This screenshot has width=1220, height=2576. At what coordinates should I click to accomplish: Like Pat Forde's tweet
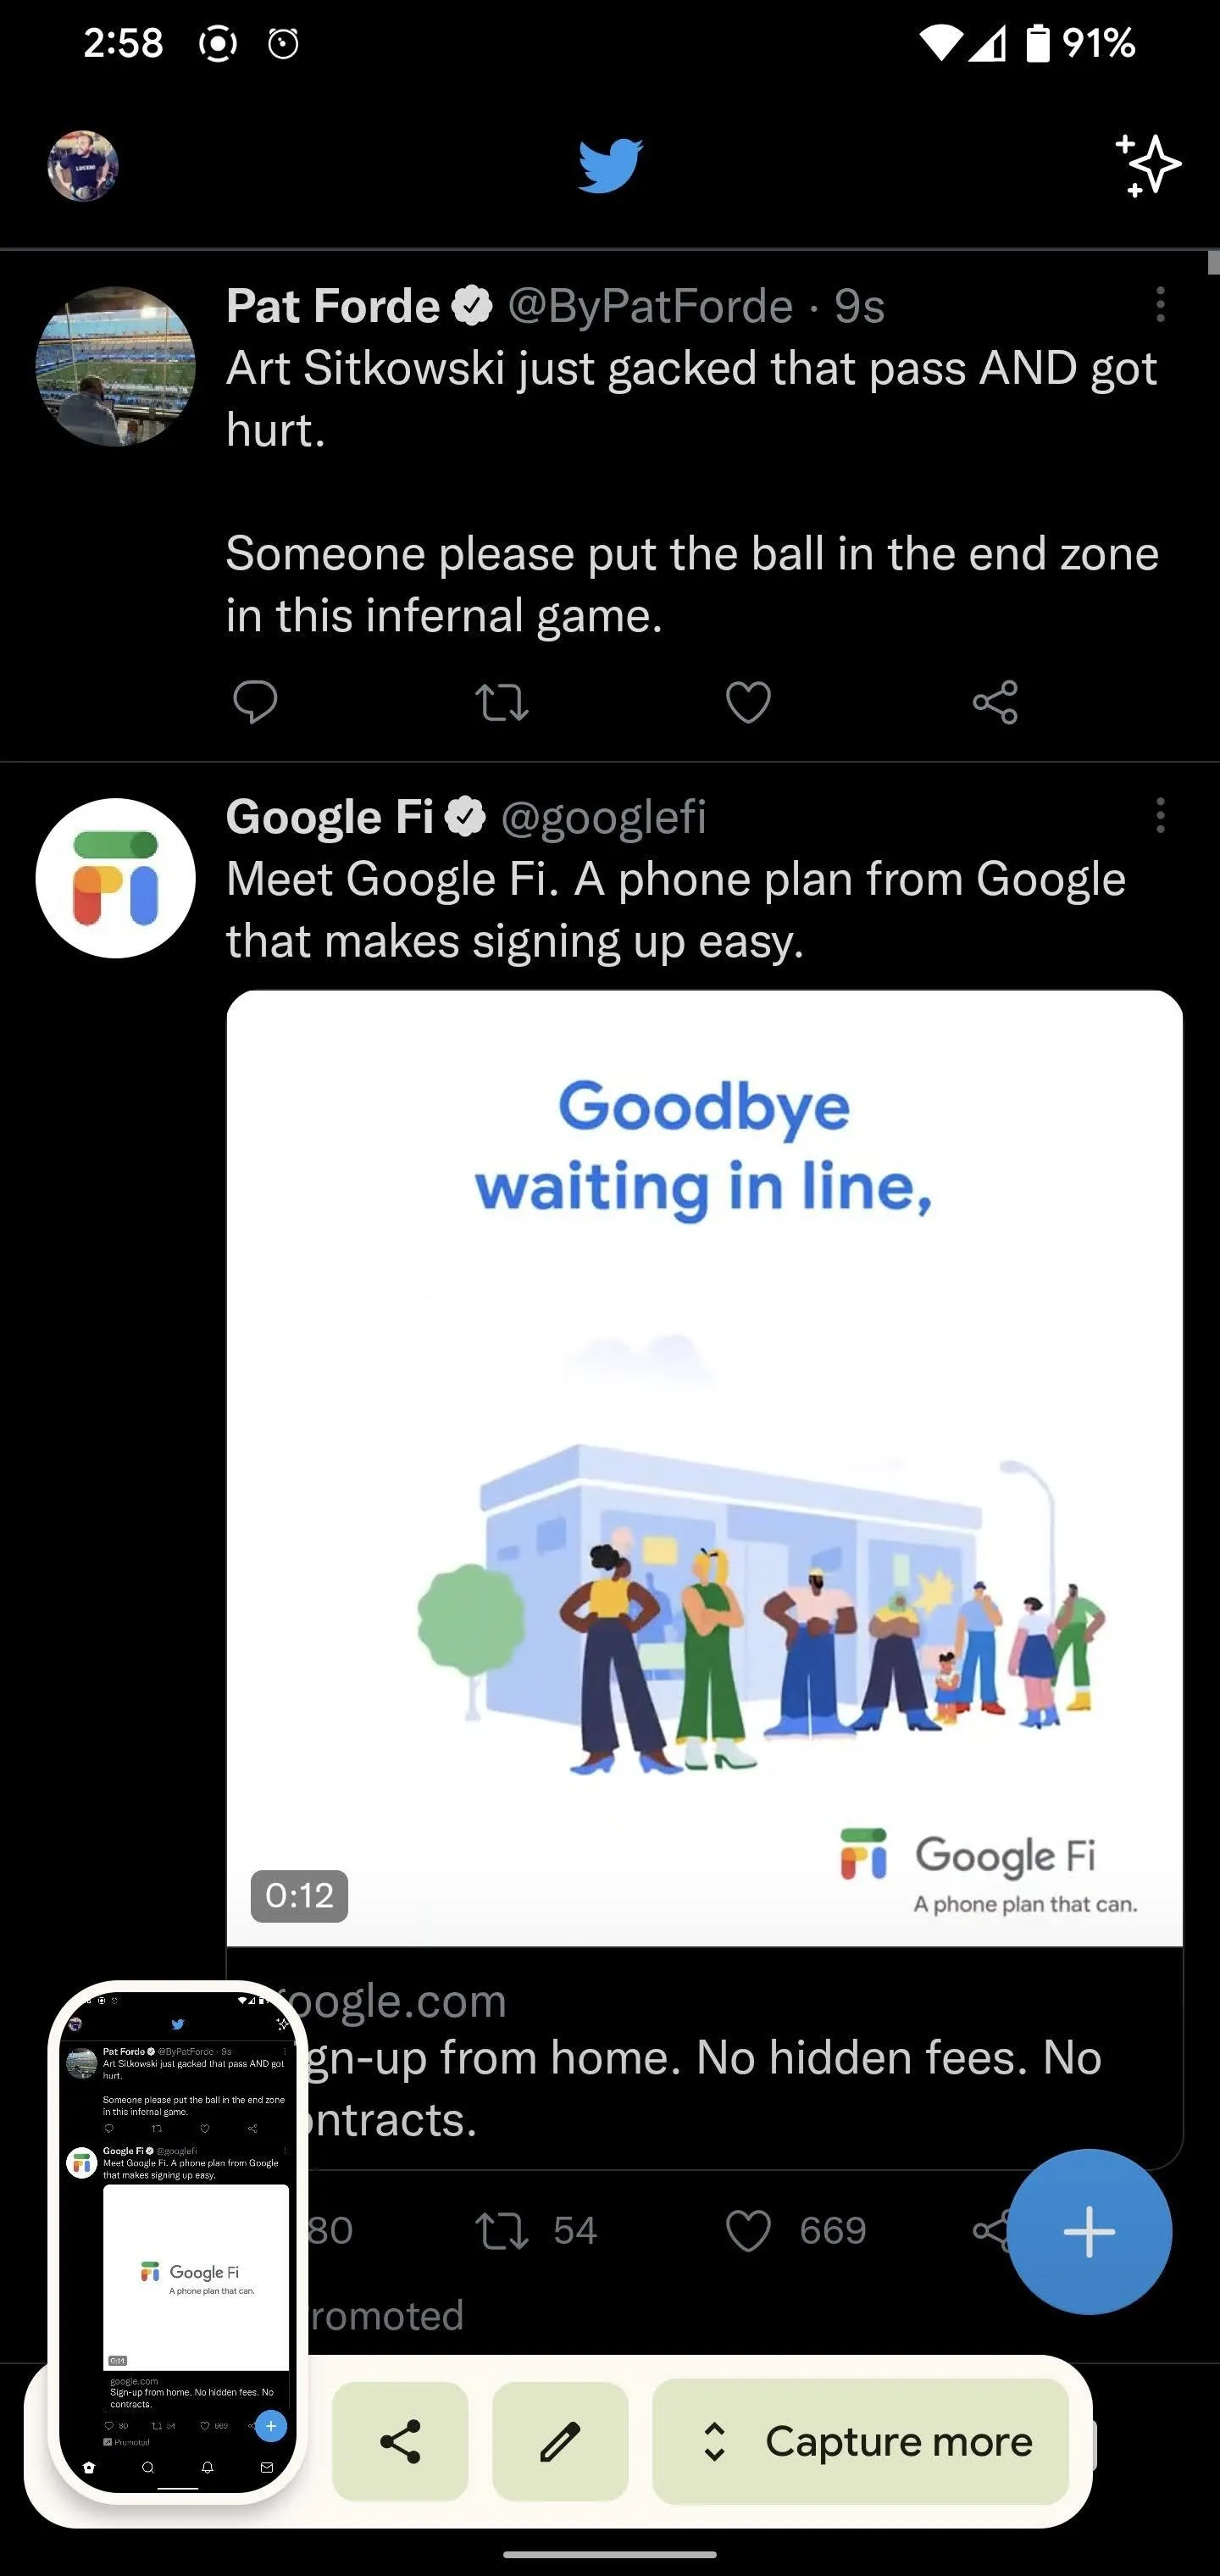click(x=748, y=701)
